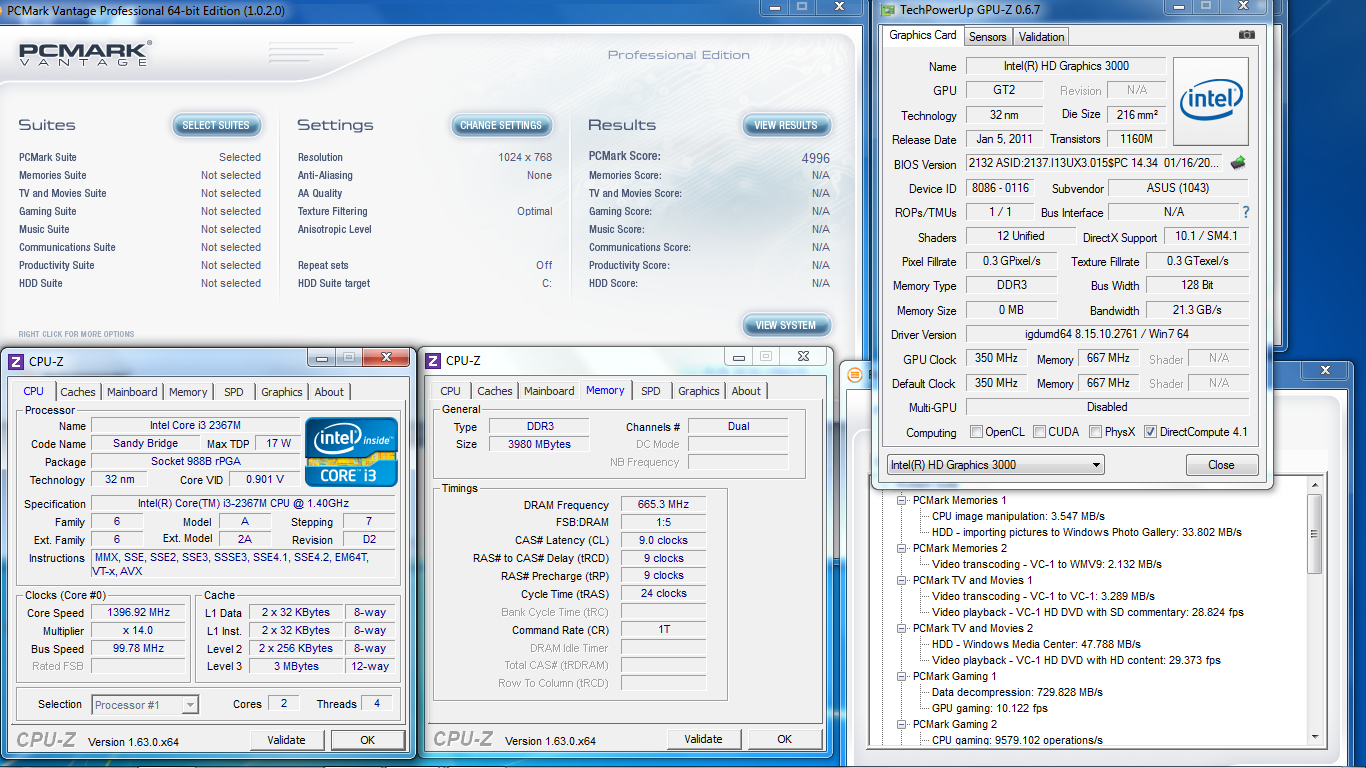Image resolution: width=1366 pixels, height=768 pixels.
Task: Click 'CPU image manipulation: 3.547 MB/s' row
Action: coord(1018,516)
